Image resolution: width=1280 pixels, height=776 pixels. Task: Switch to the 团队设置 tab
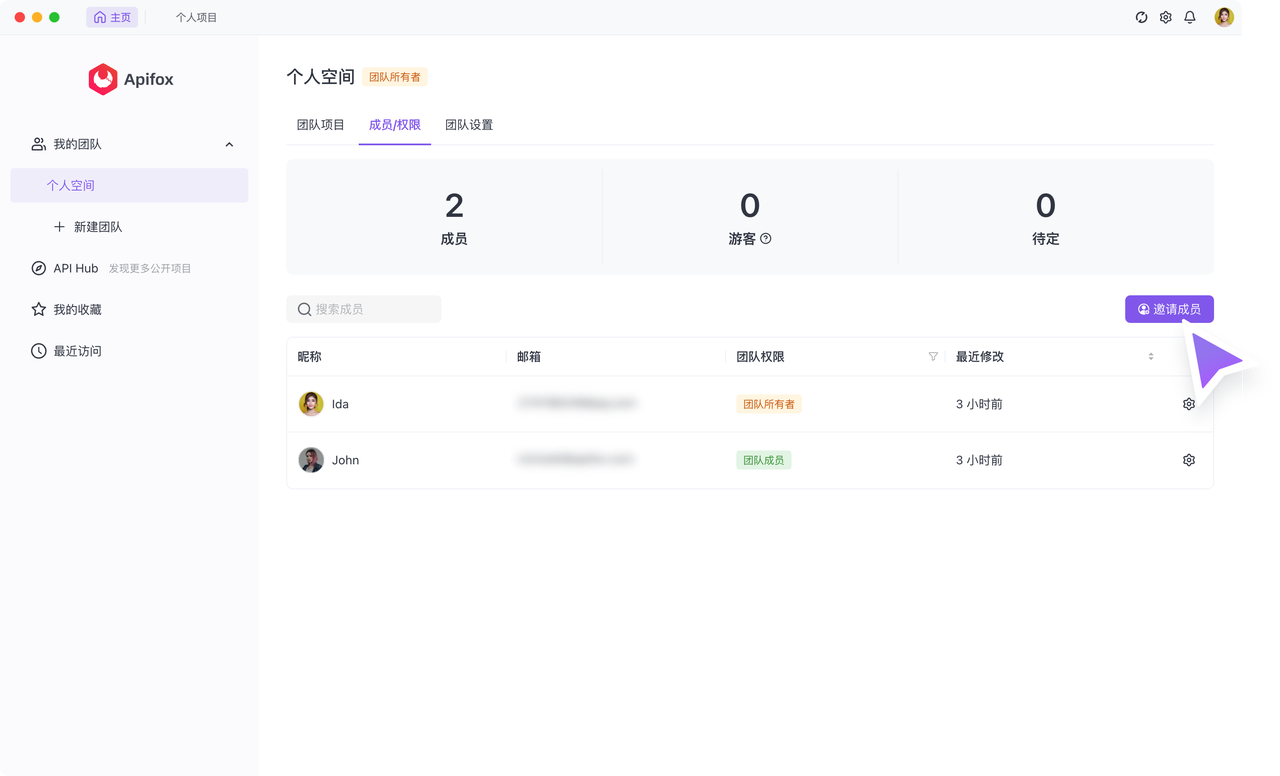(x=469, y=125)
